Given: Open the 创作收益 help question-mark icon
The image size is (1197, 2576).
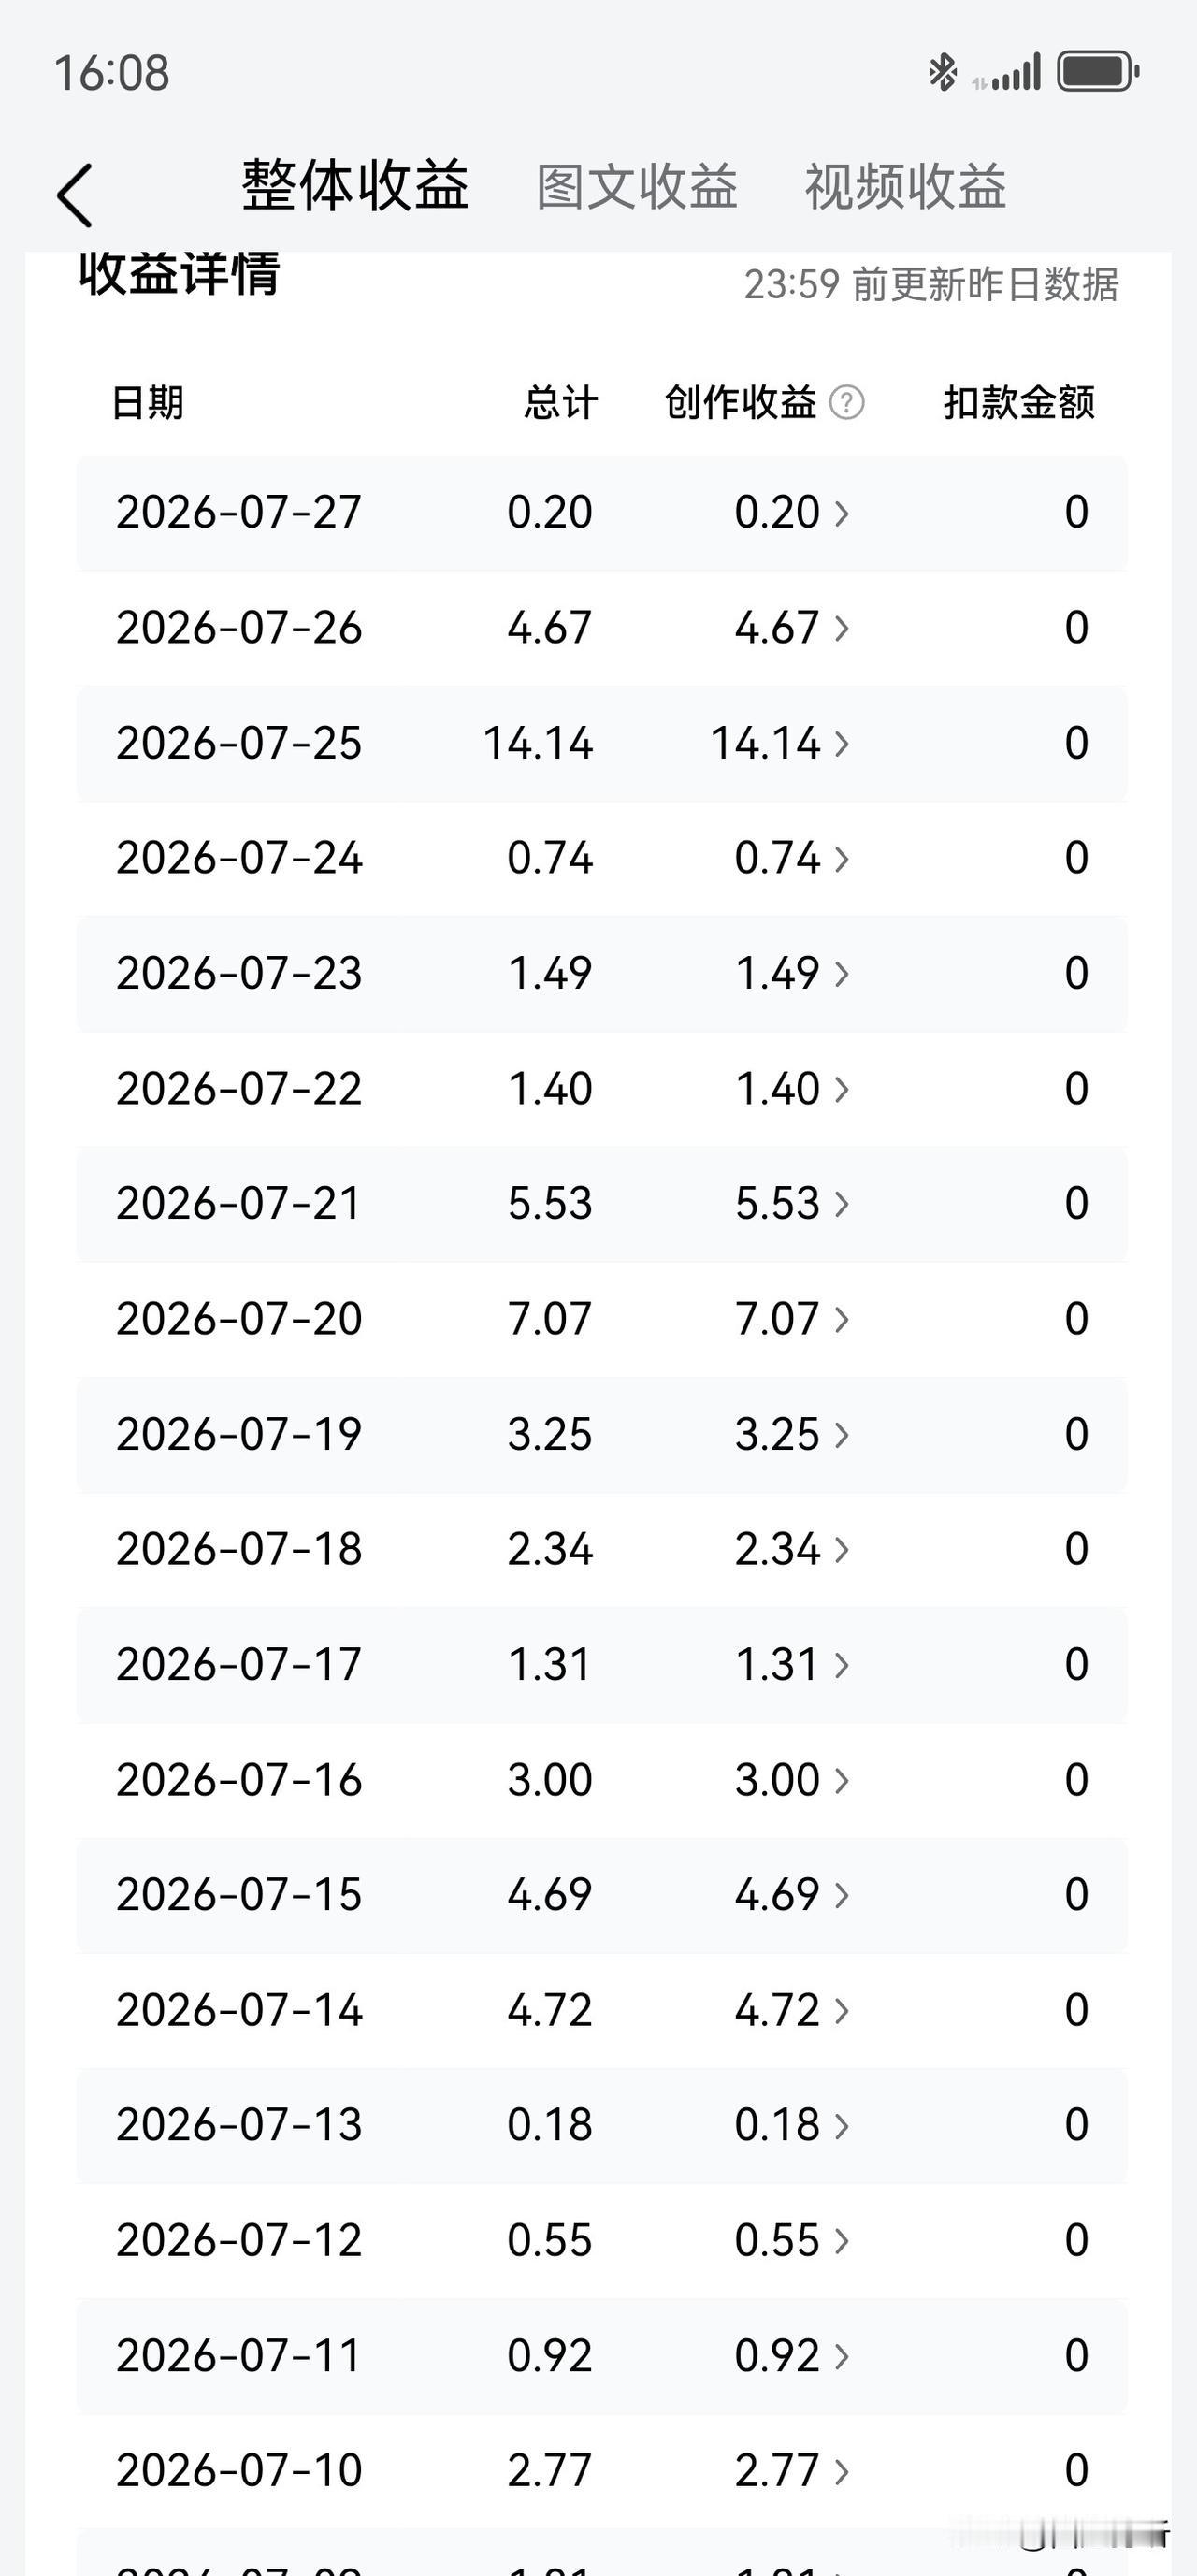Looking at the screenshot, I should [847, 403].
